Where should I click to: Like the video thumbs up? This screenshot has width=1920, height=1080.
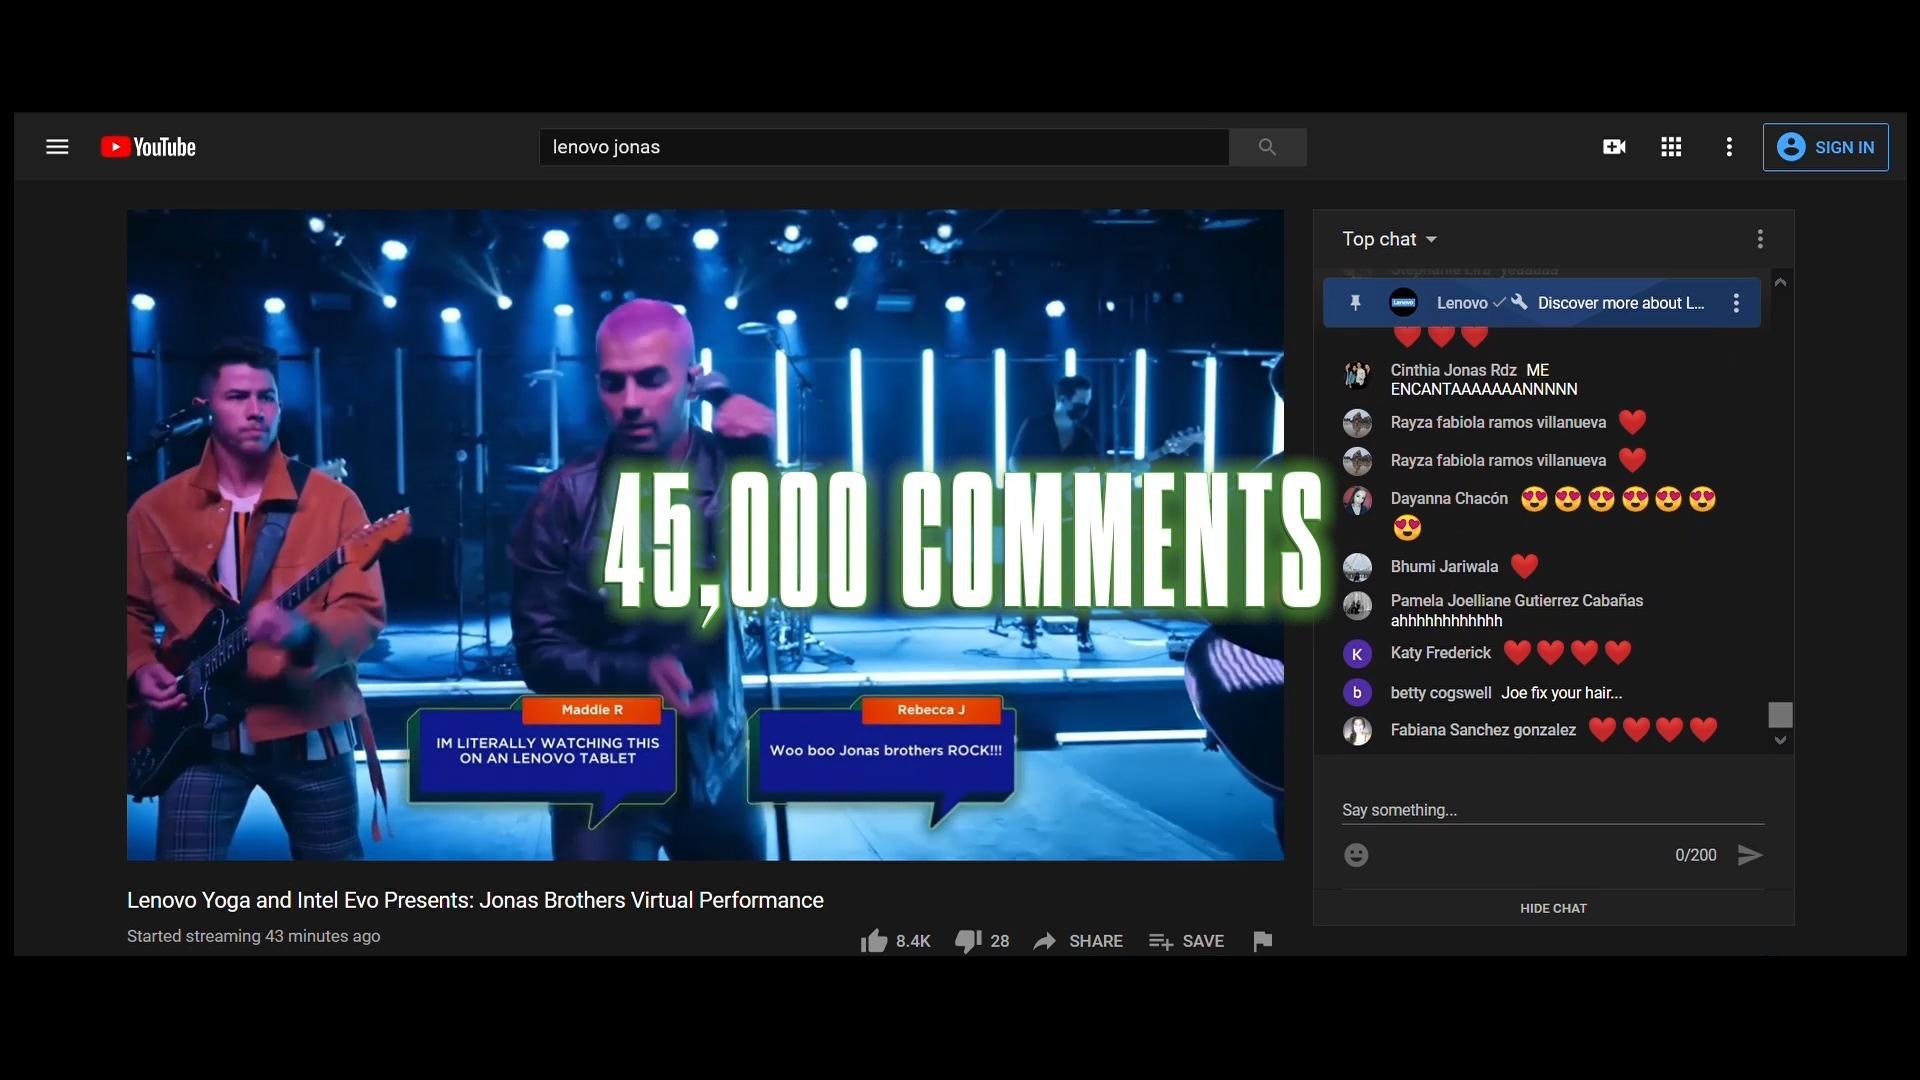[x=874, y=941]
